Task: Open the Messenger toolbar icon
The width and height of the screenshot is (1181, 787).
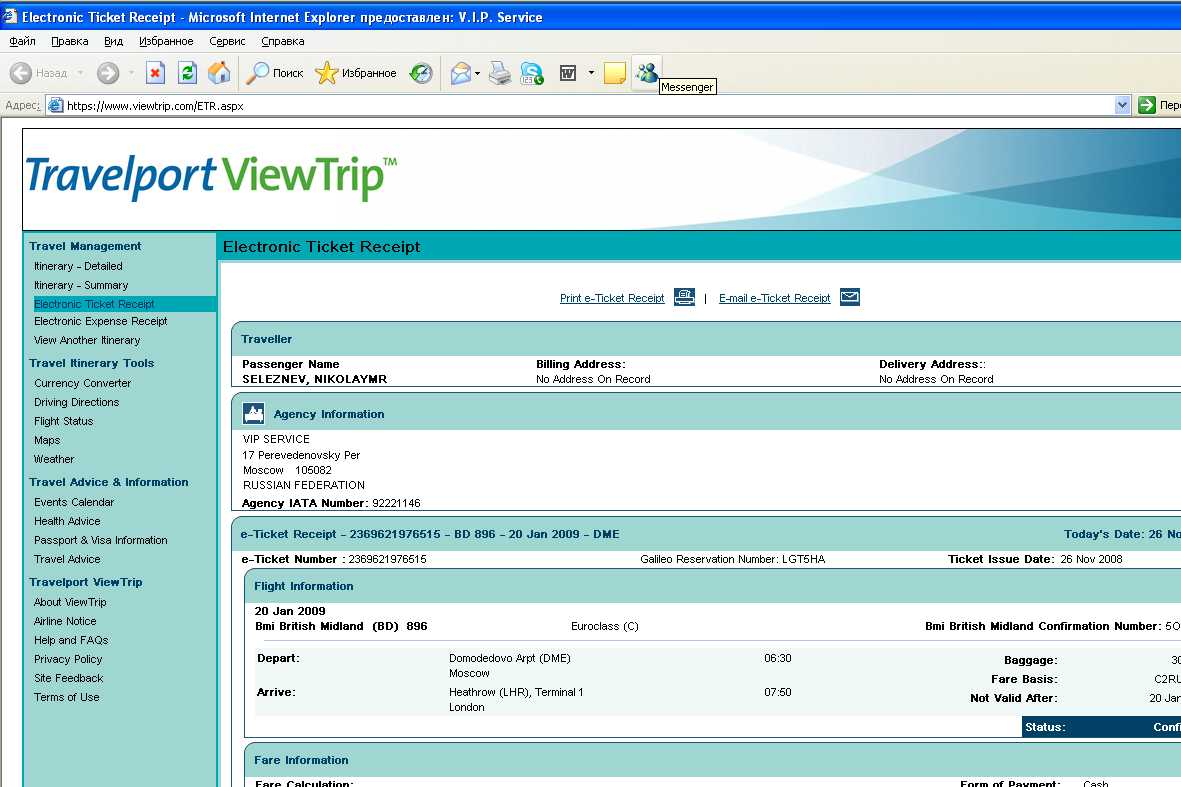Action: pyautogui.click(x=646, y=73)
